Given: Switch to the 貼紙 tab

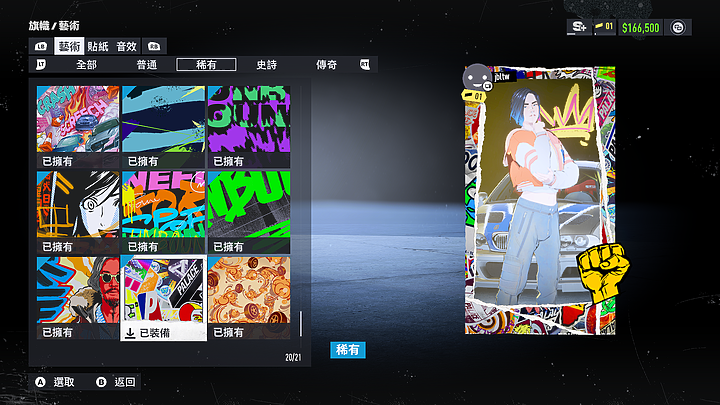Looking at the screenshot, I should pyautogui.click(x=98, y=46).
